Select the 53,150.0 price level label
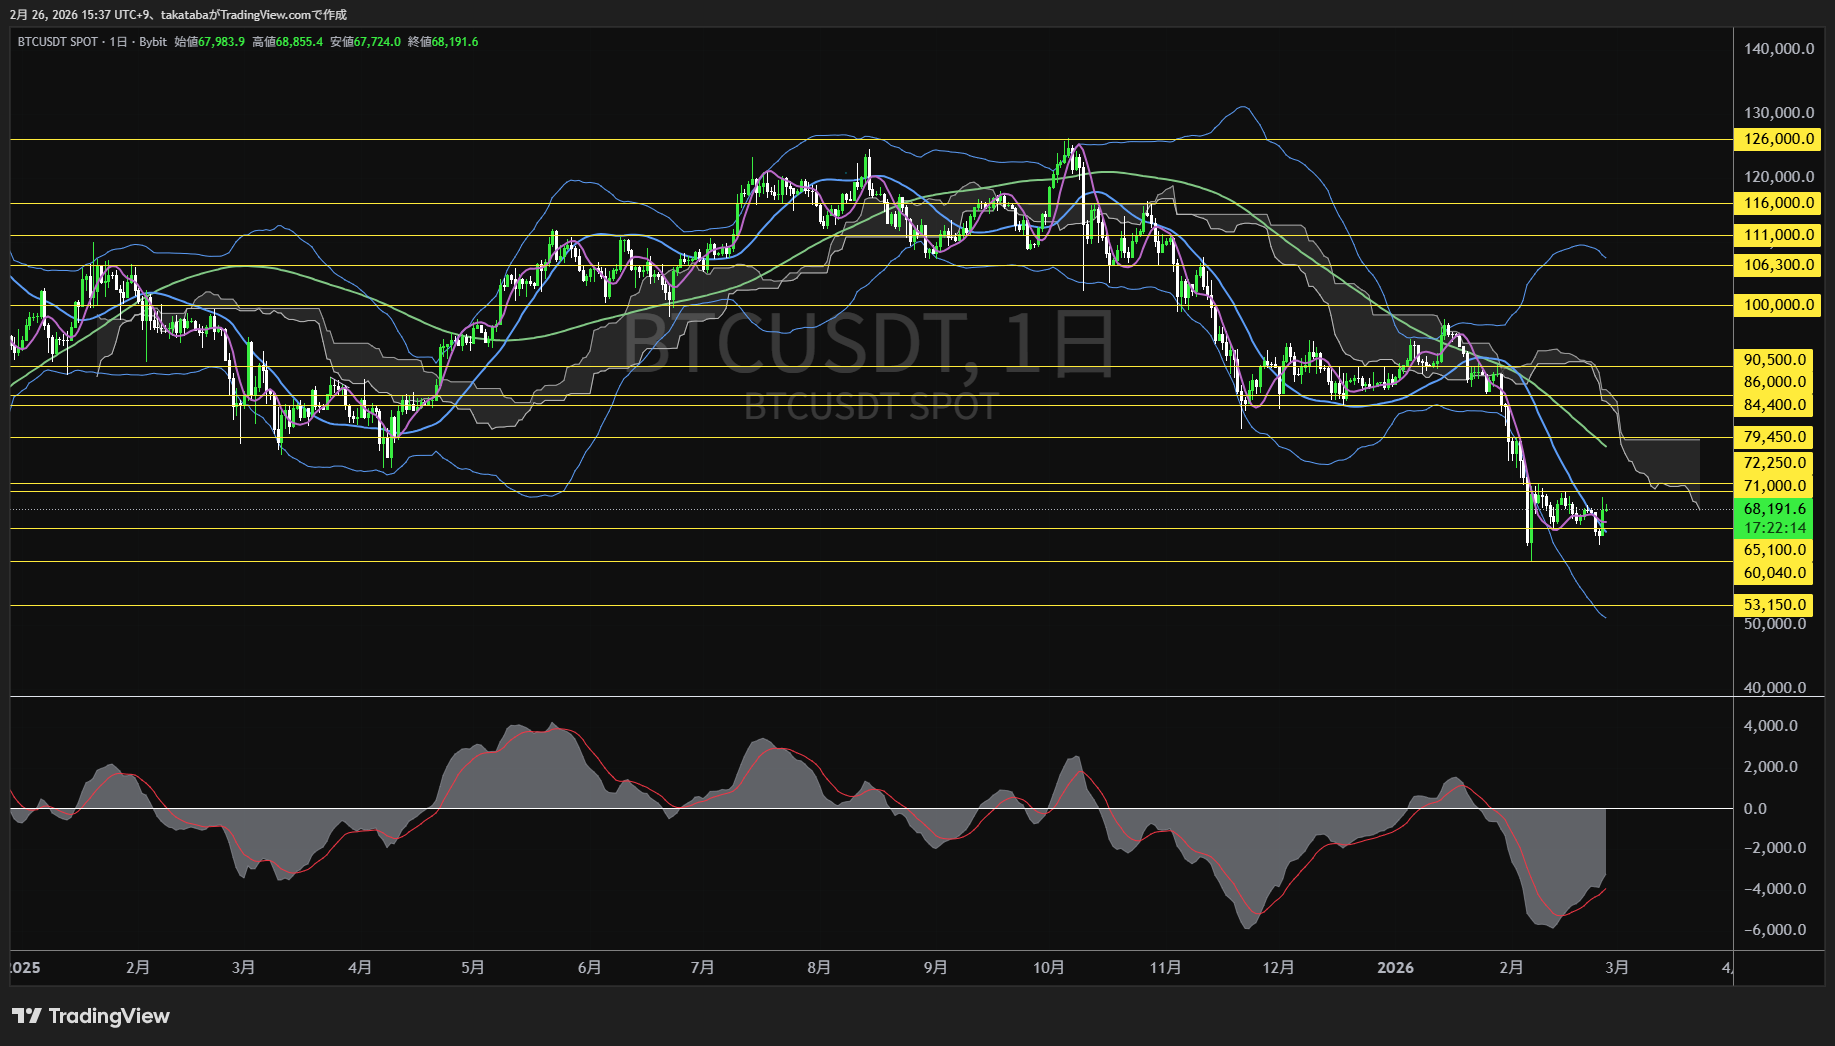Screen dimensions: 1835x1046 click(x=1775, y=605)
